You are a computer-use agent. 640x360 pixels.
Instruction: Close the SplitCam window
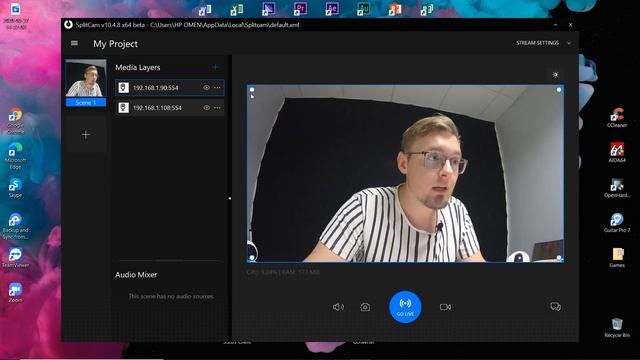tap(570, 25)
